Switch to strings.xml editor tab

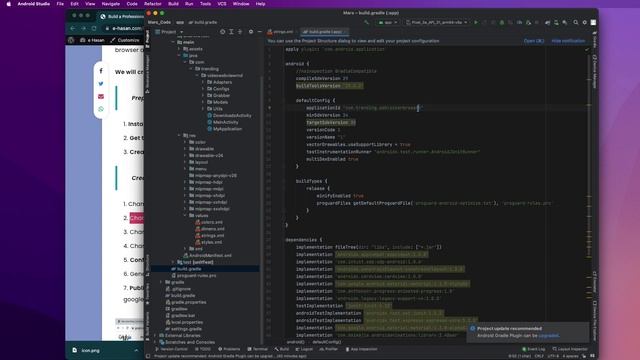(x=280, y=32)
